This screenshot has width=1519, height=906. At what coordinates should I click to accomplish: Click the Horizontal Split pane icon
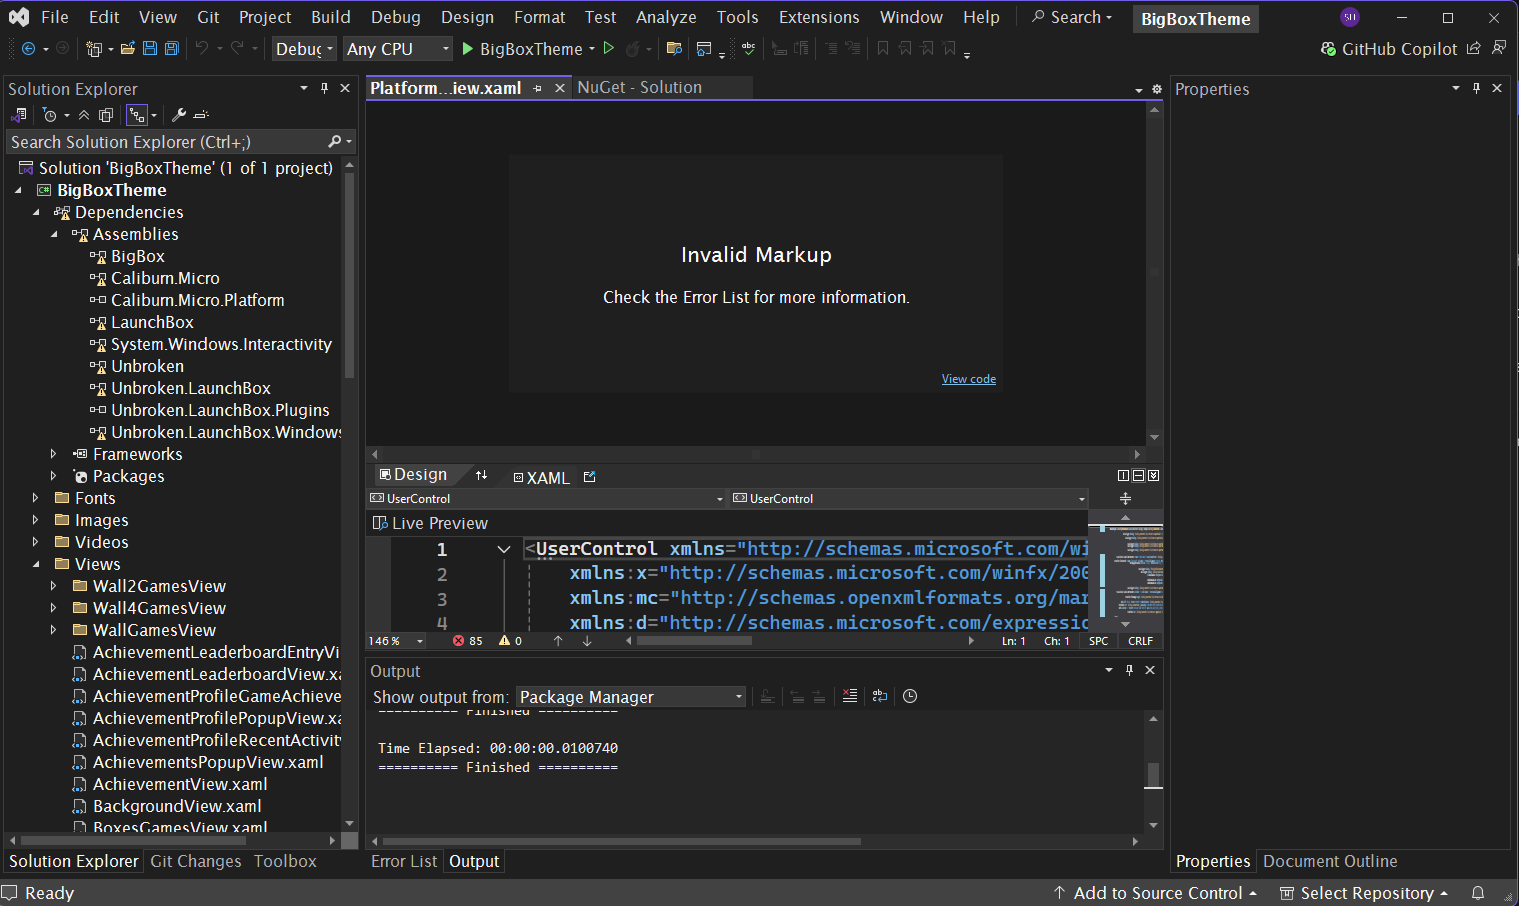coord(1138,476)
